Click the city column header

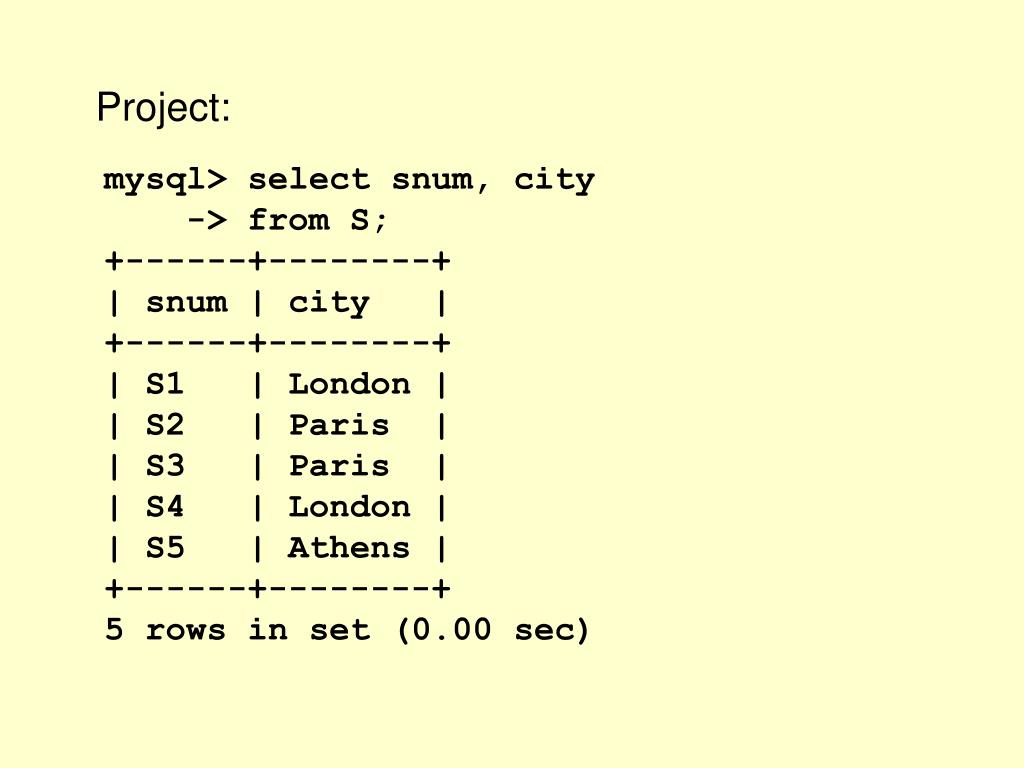(329, 303)
